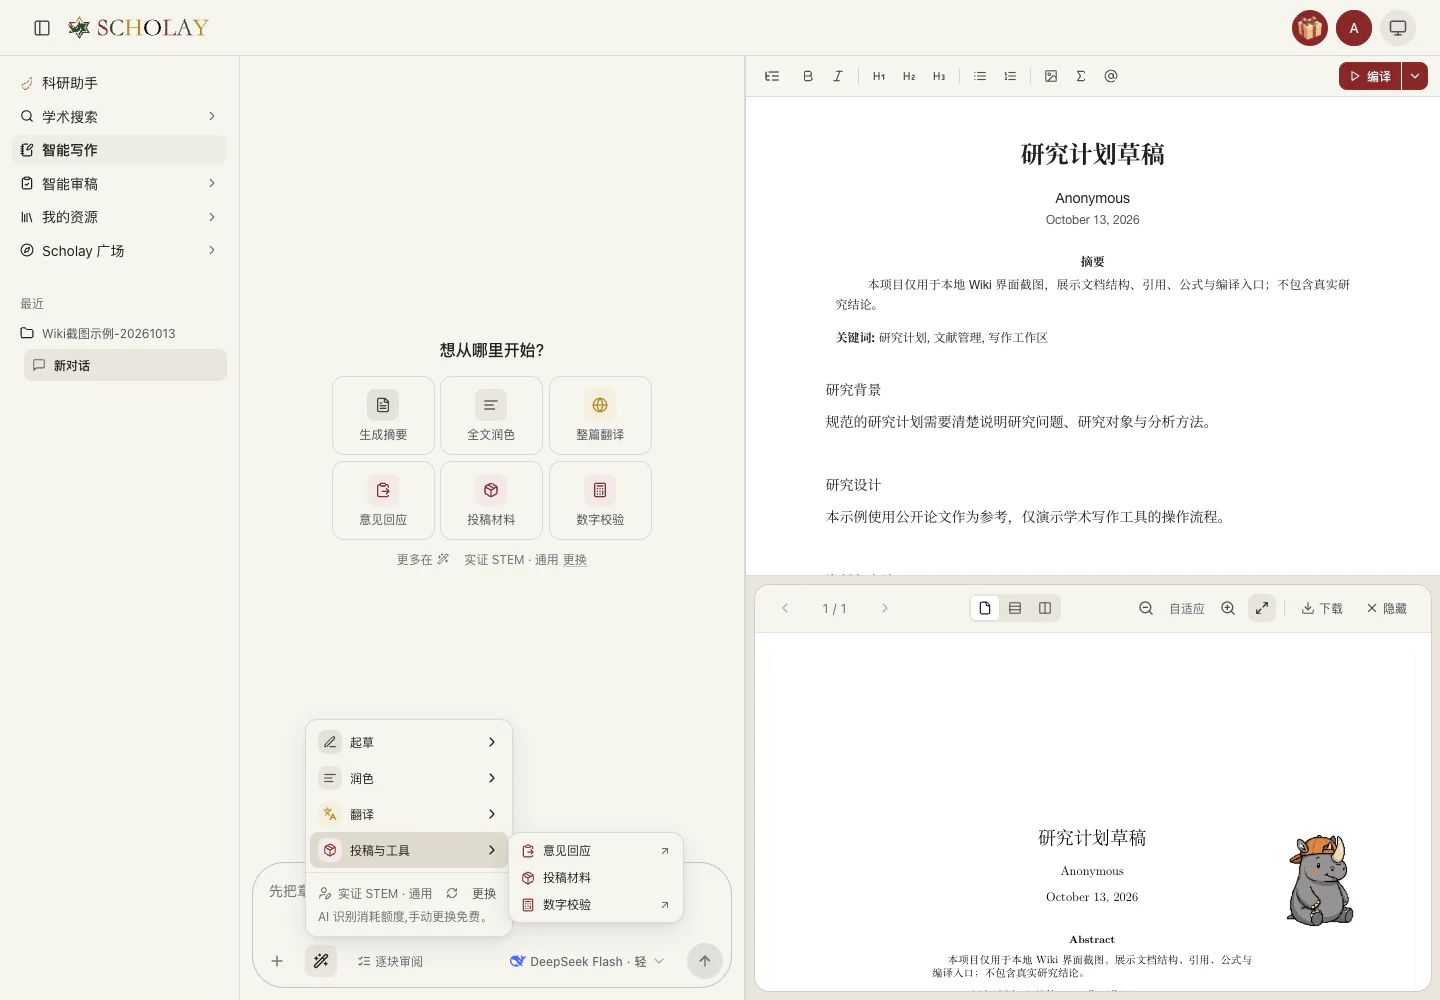The width and height of the screenshot is (1440, 1000).
Task: Insert a Heading 2
Action: [909, 76]
